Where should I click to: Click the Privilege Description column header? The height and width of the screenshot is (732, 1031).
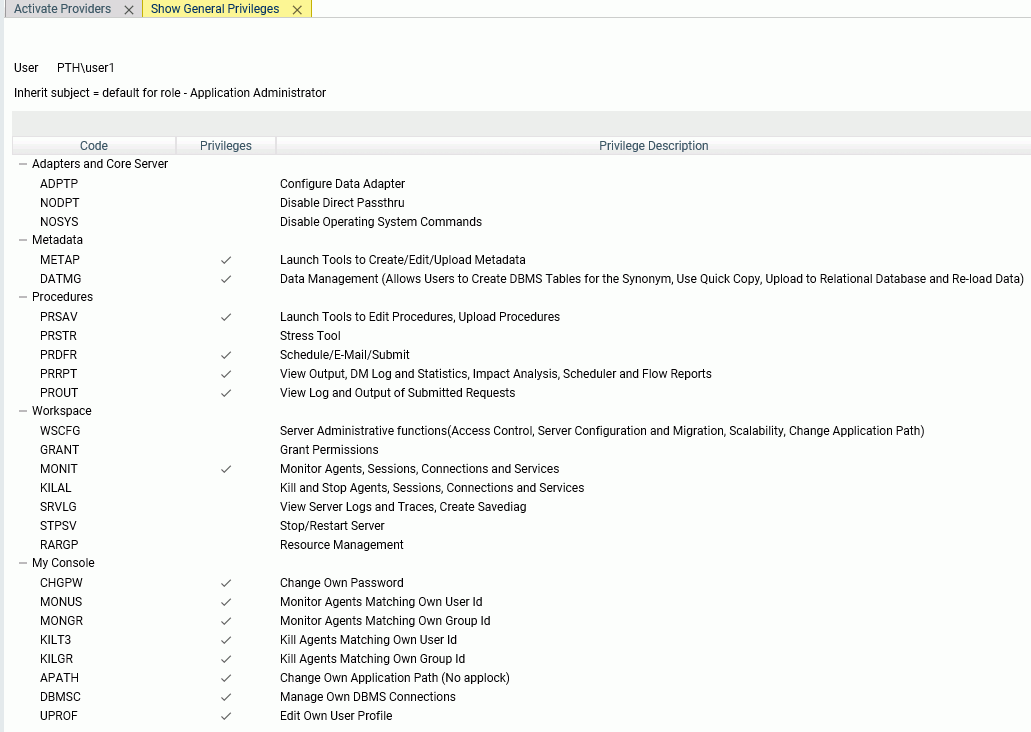tap(654, 145)
